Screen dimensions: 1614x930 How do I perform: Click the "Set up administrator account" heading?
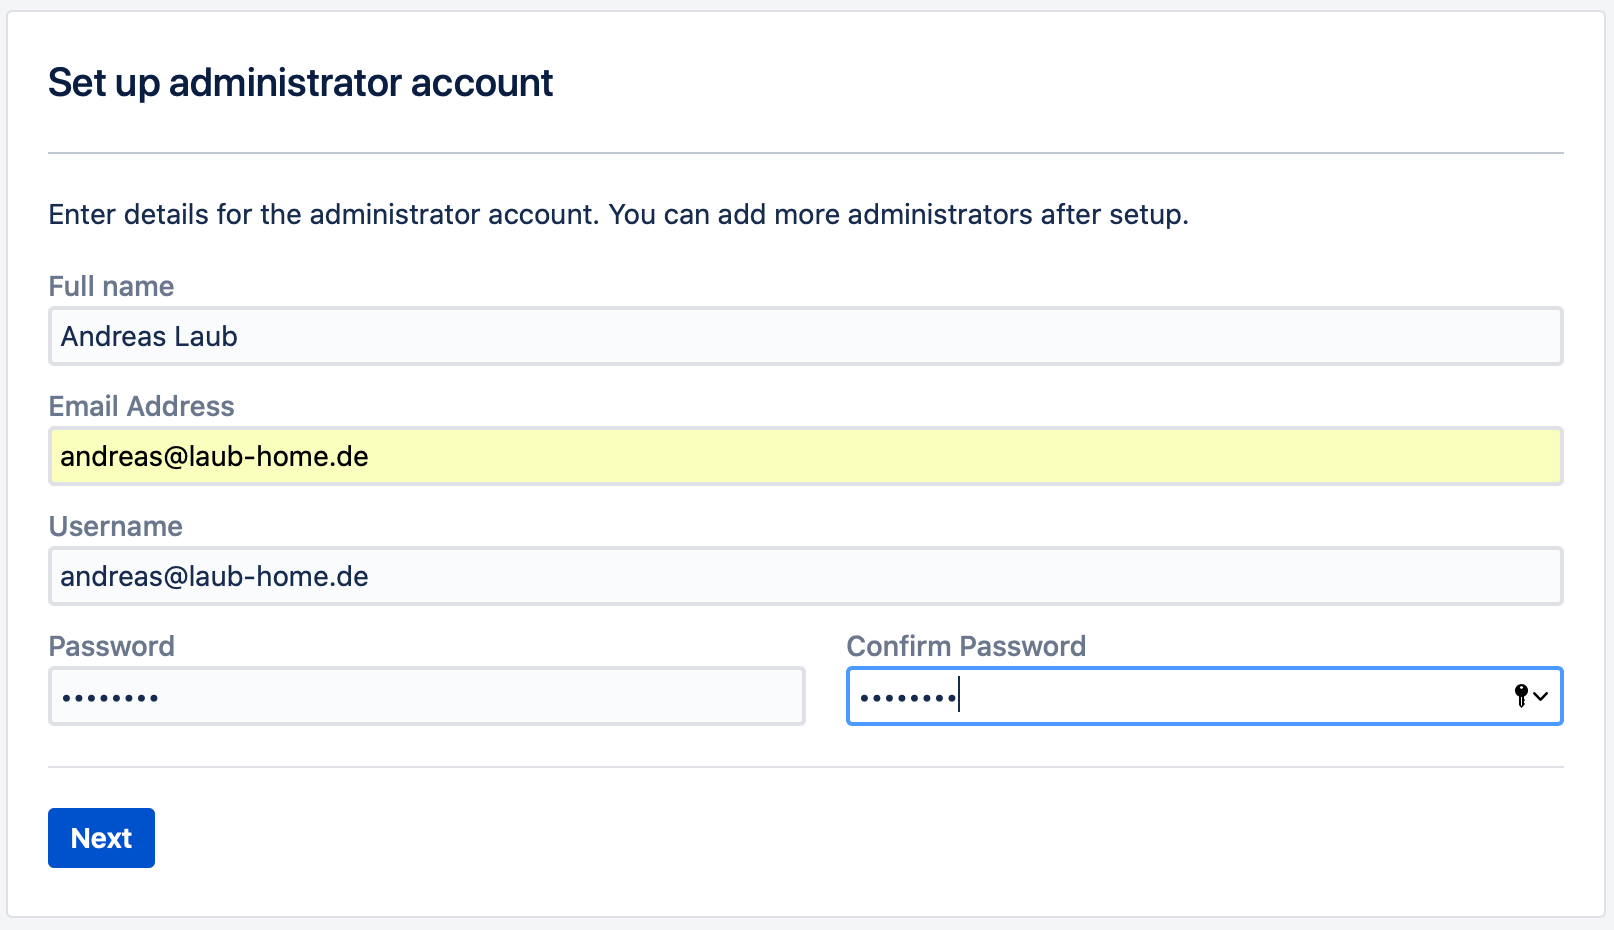click(x=300, y=83)
